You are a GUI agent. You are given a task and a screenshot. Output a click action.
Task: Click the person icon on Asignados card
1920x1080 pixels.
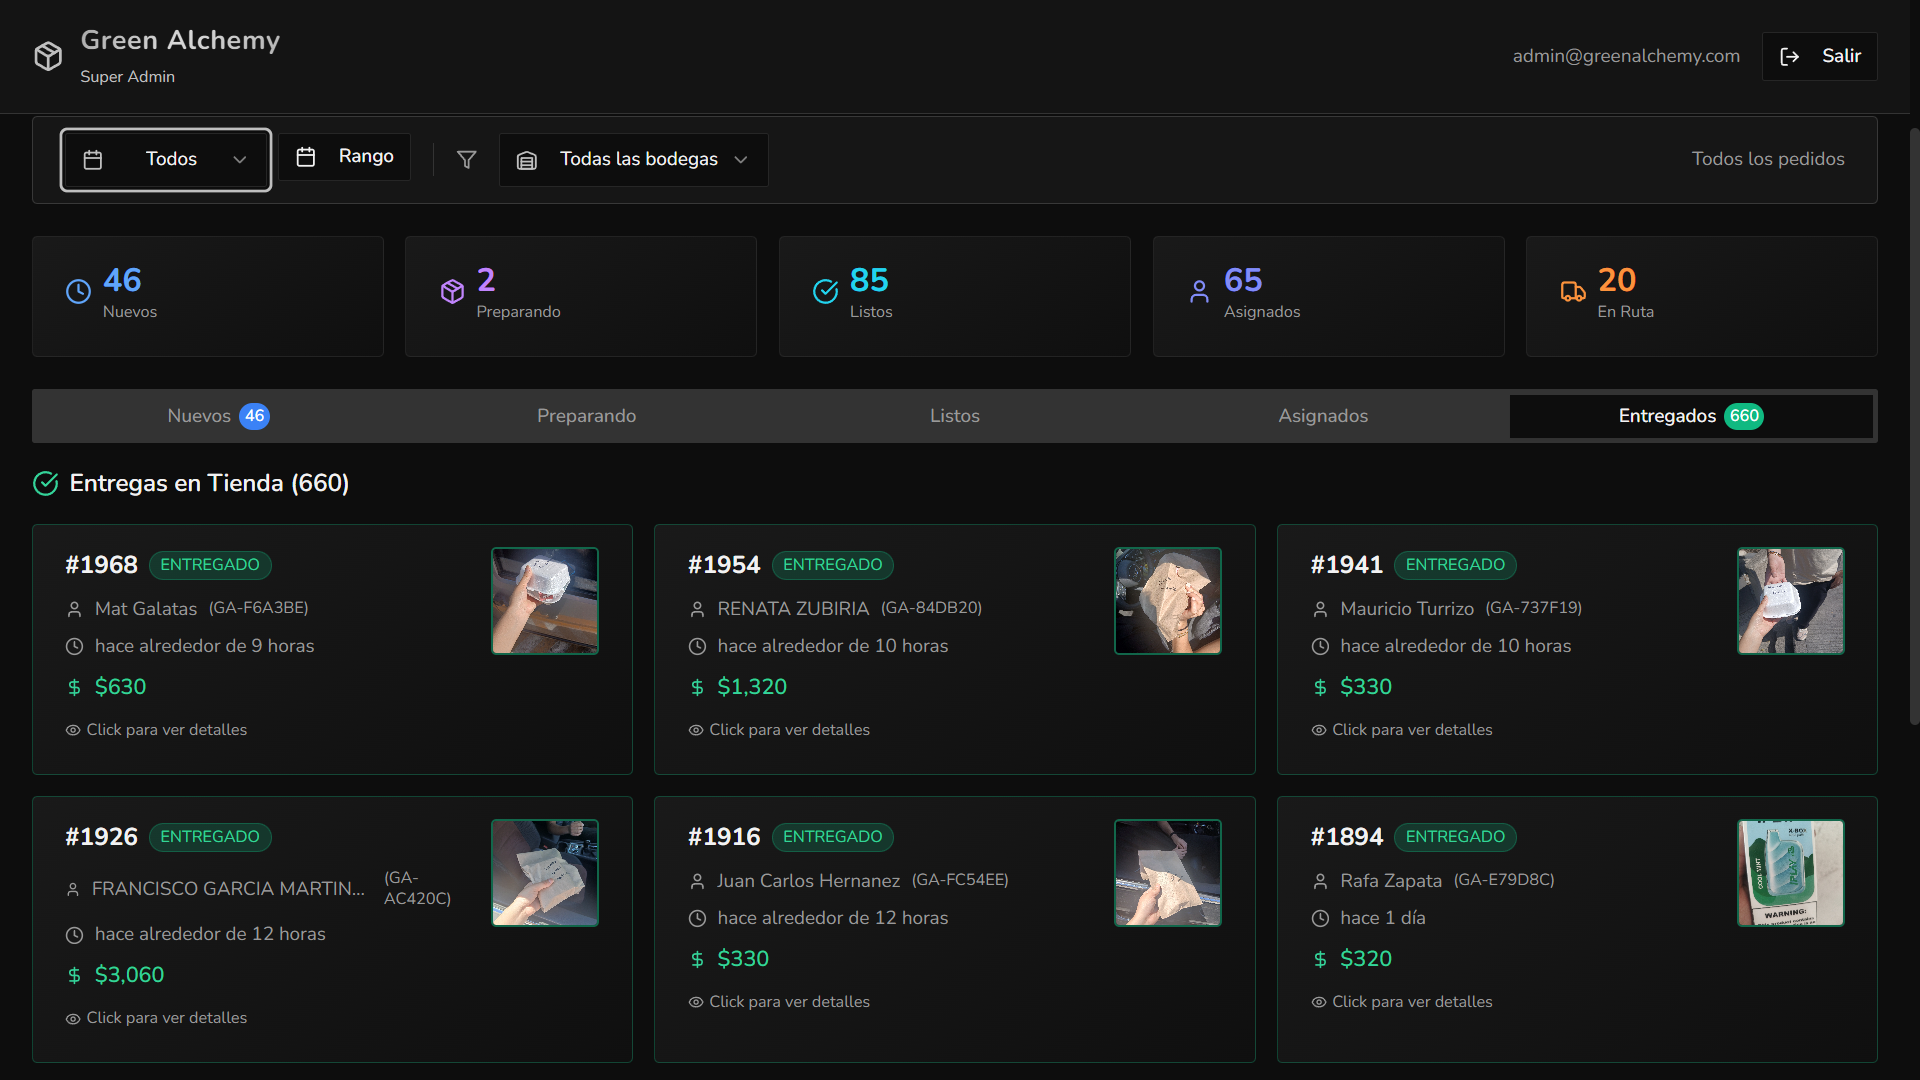pyautogui.click(x=1199, y=291)
